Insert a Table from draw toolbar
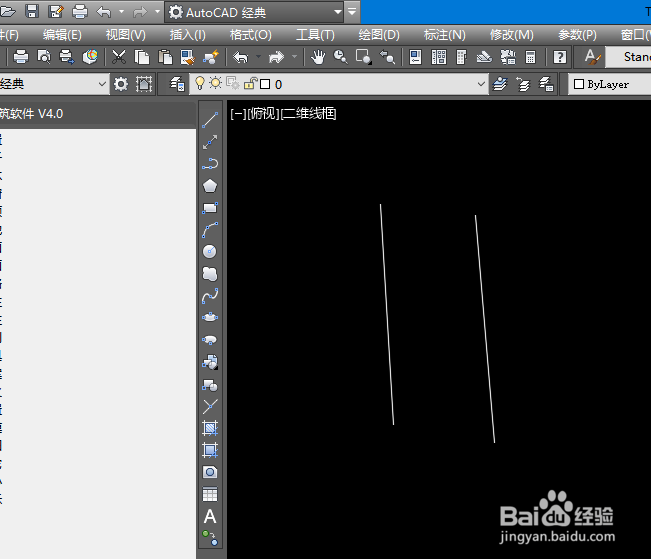Image resolution: width=651 pixels, height=559 pixels. [x=210, y=494]
